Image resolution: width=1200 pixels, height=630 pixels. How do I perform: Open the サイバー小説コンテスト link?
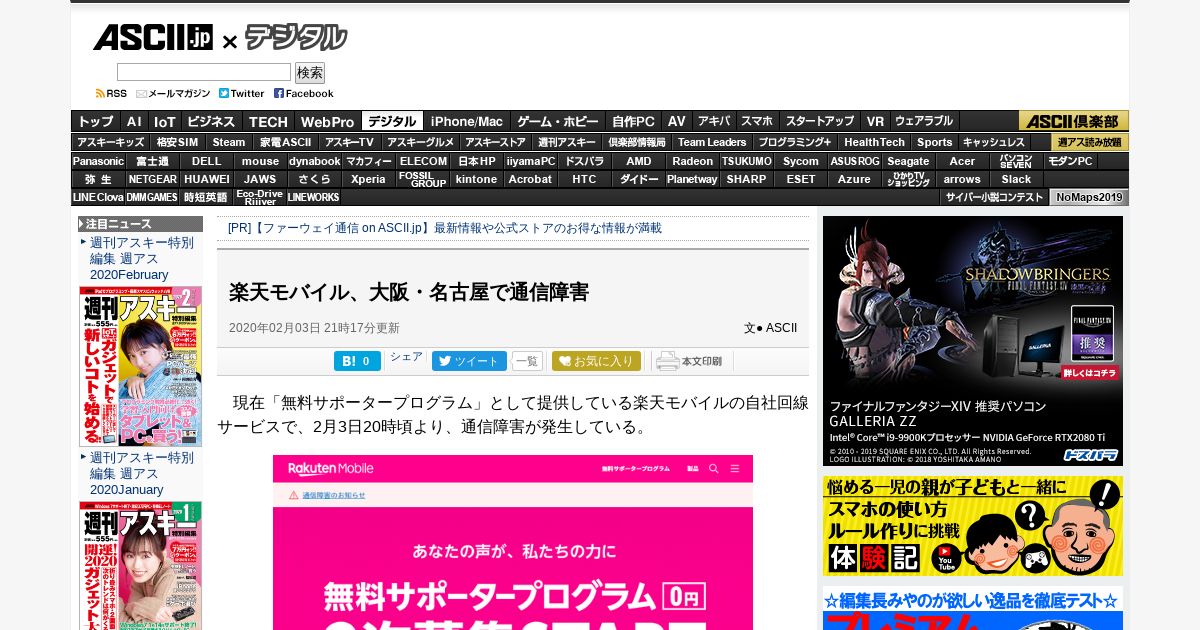tap(994, 197)
